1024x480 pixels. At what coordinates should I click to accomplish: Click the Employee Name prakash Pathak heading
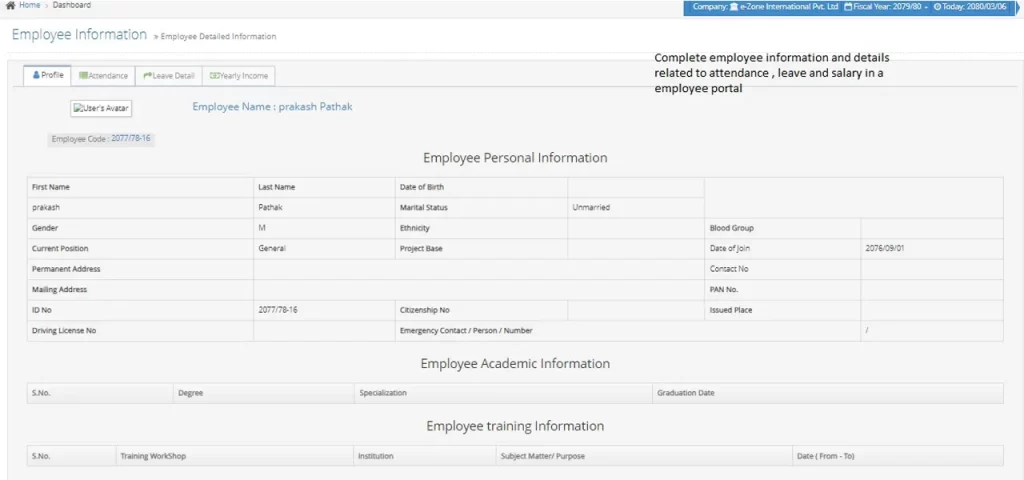tap(272, 106)
